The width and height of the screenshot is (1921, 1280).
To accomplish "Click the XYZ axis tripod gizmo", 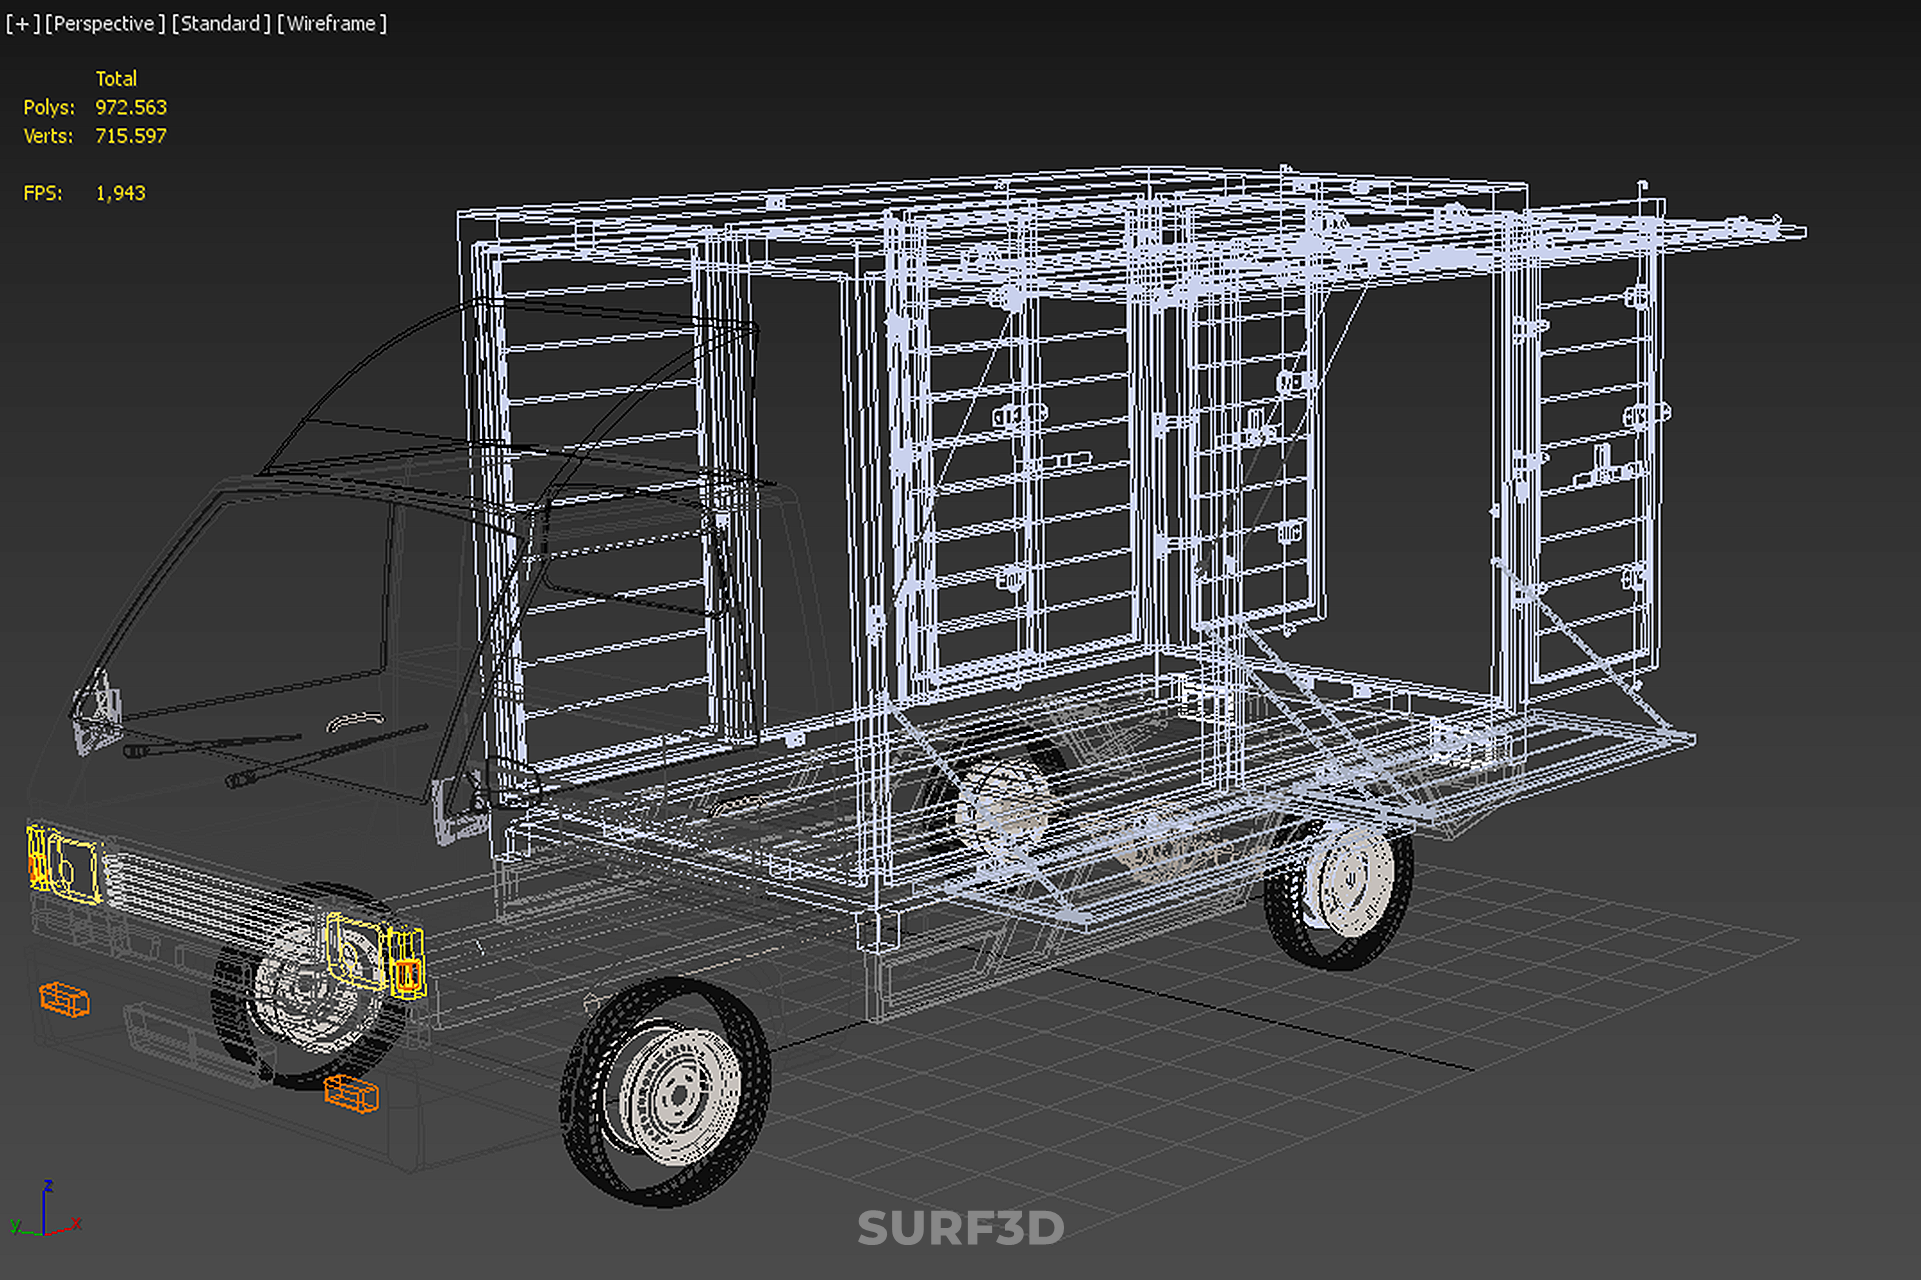I will 44,1212.
